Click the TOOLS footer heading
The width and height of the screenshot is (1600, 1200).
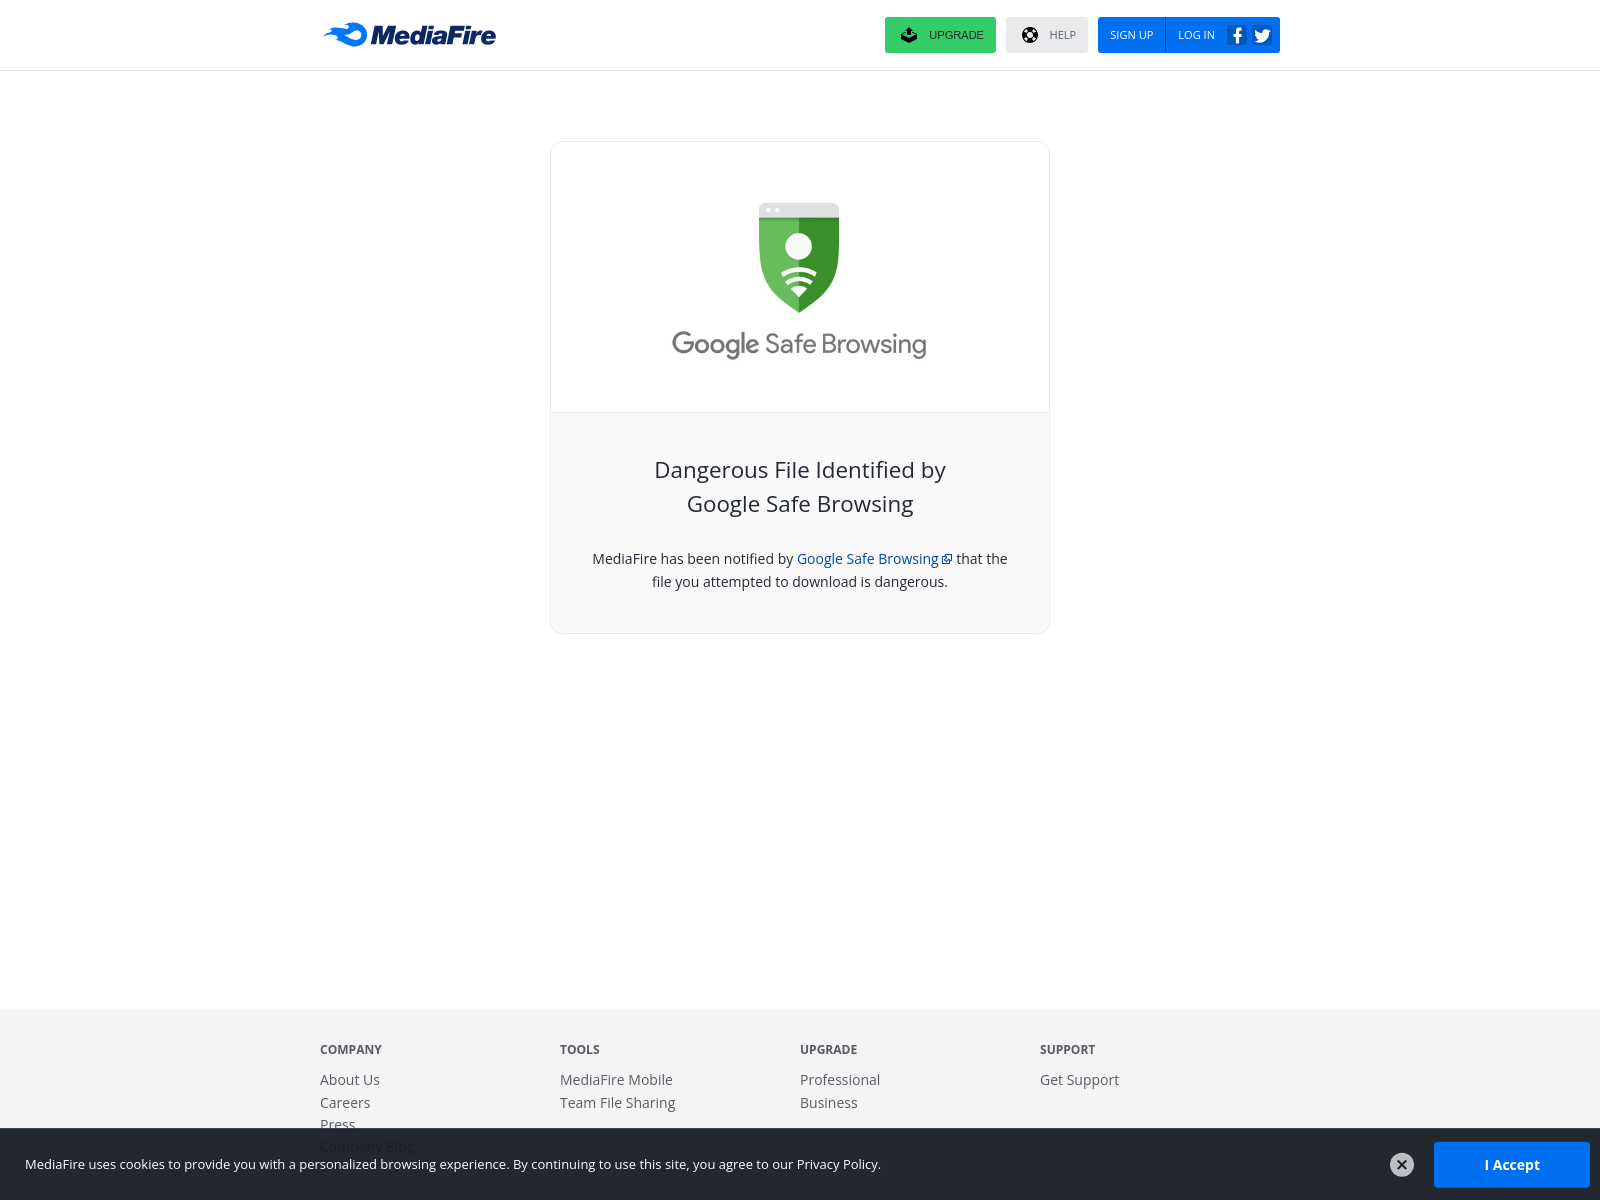(x=580, y=1050)
